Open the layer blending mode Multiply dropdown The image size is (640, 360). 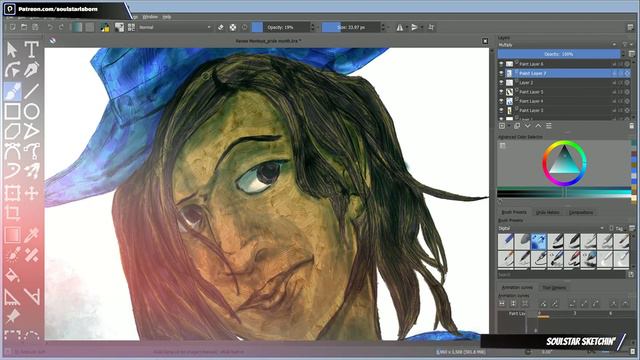[558, 44]
